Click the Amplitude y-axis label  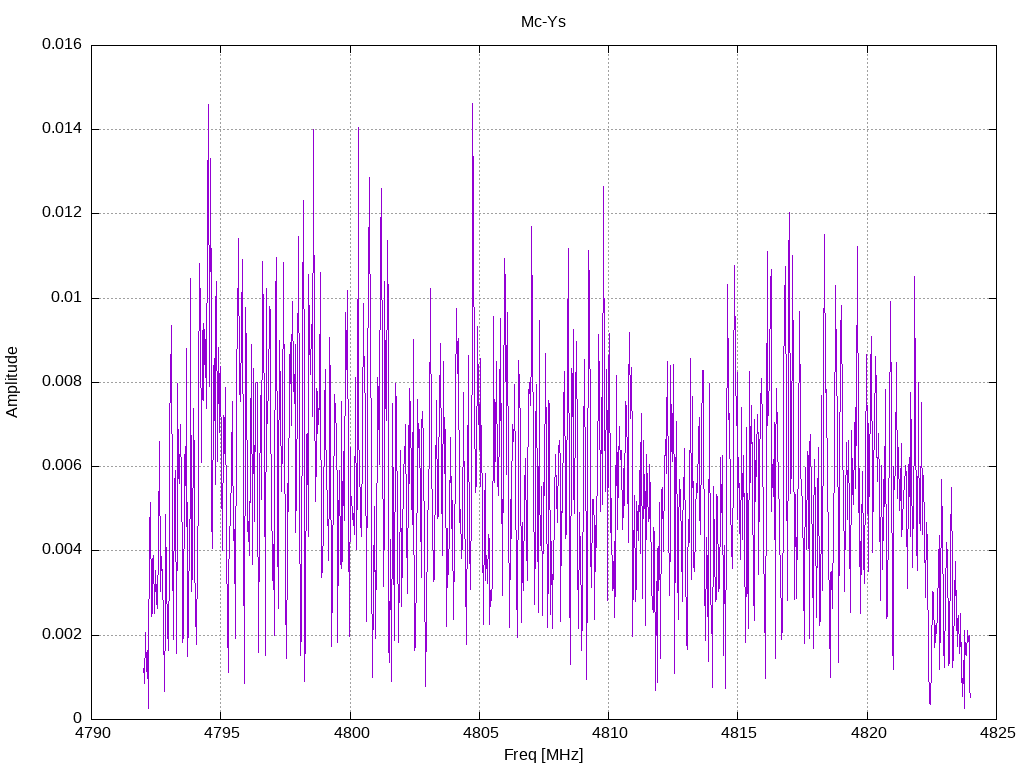[12, 382]
